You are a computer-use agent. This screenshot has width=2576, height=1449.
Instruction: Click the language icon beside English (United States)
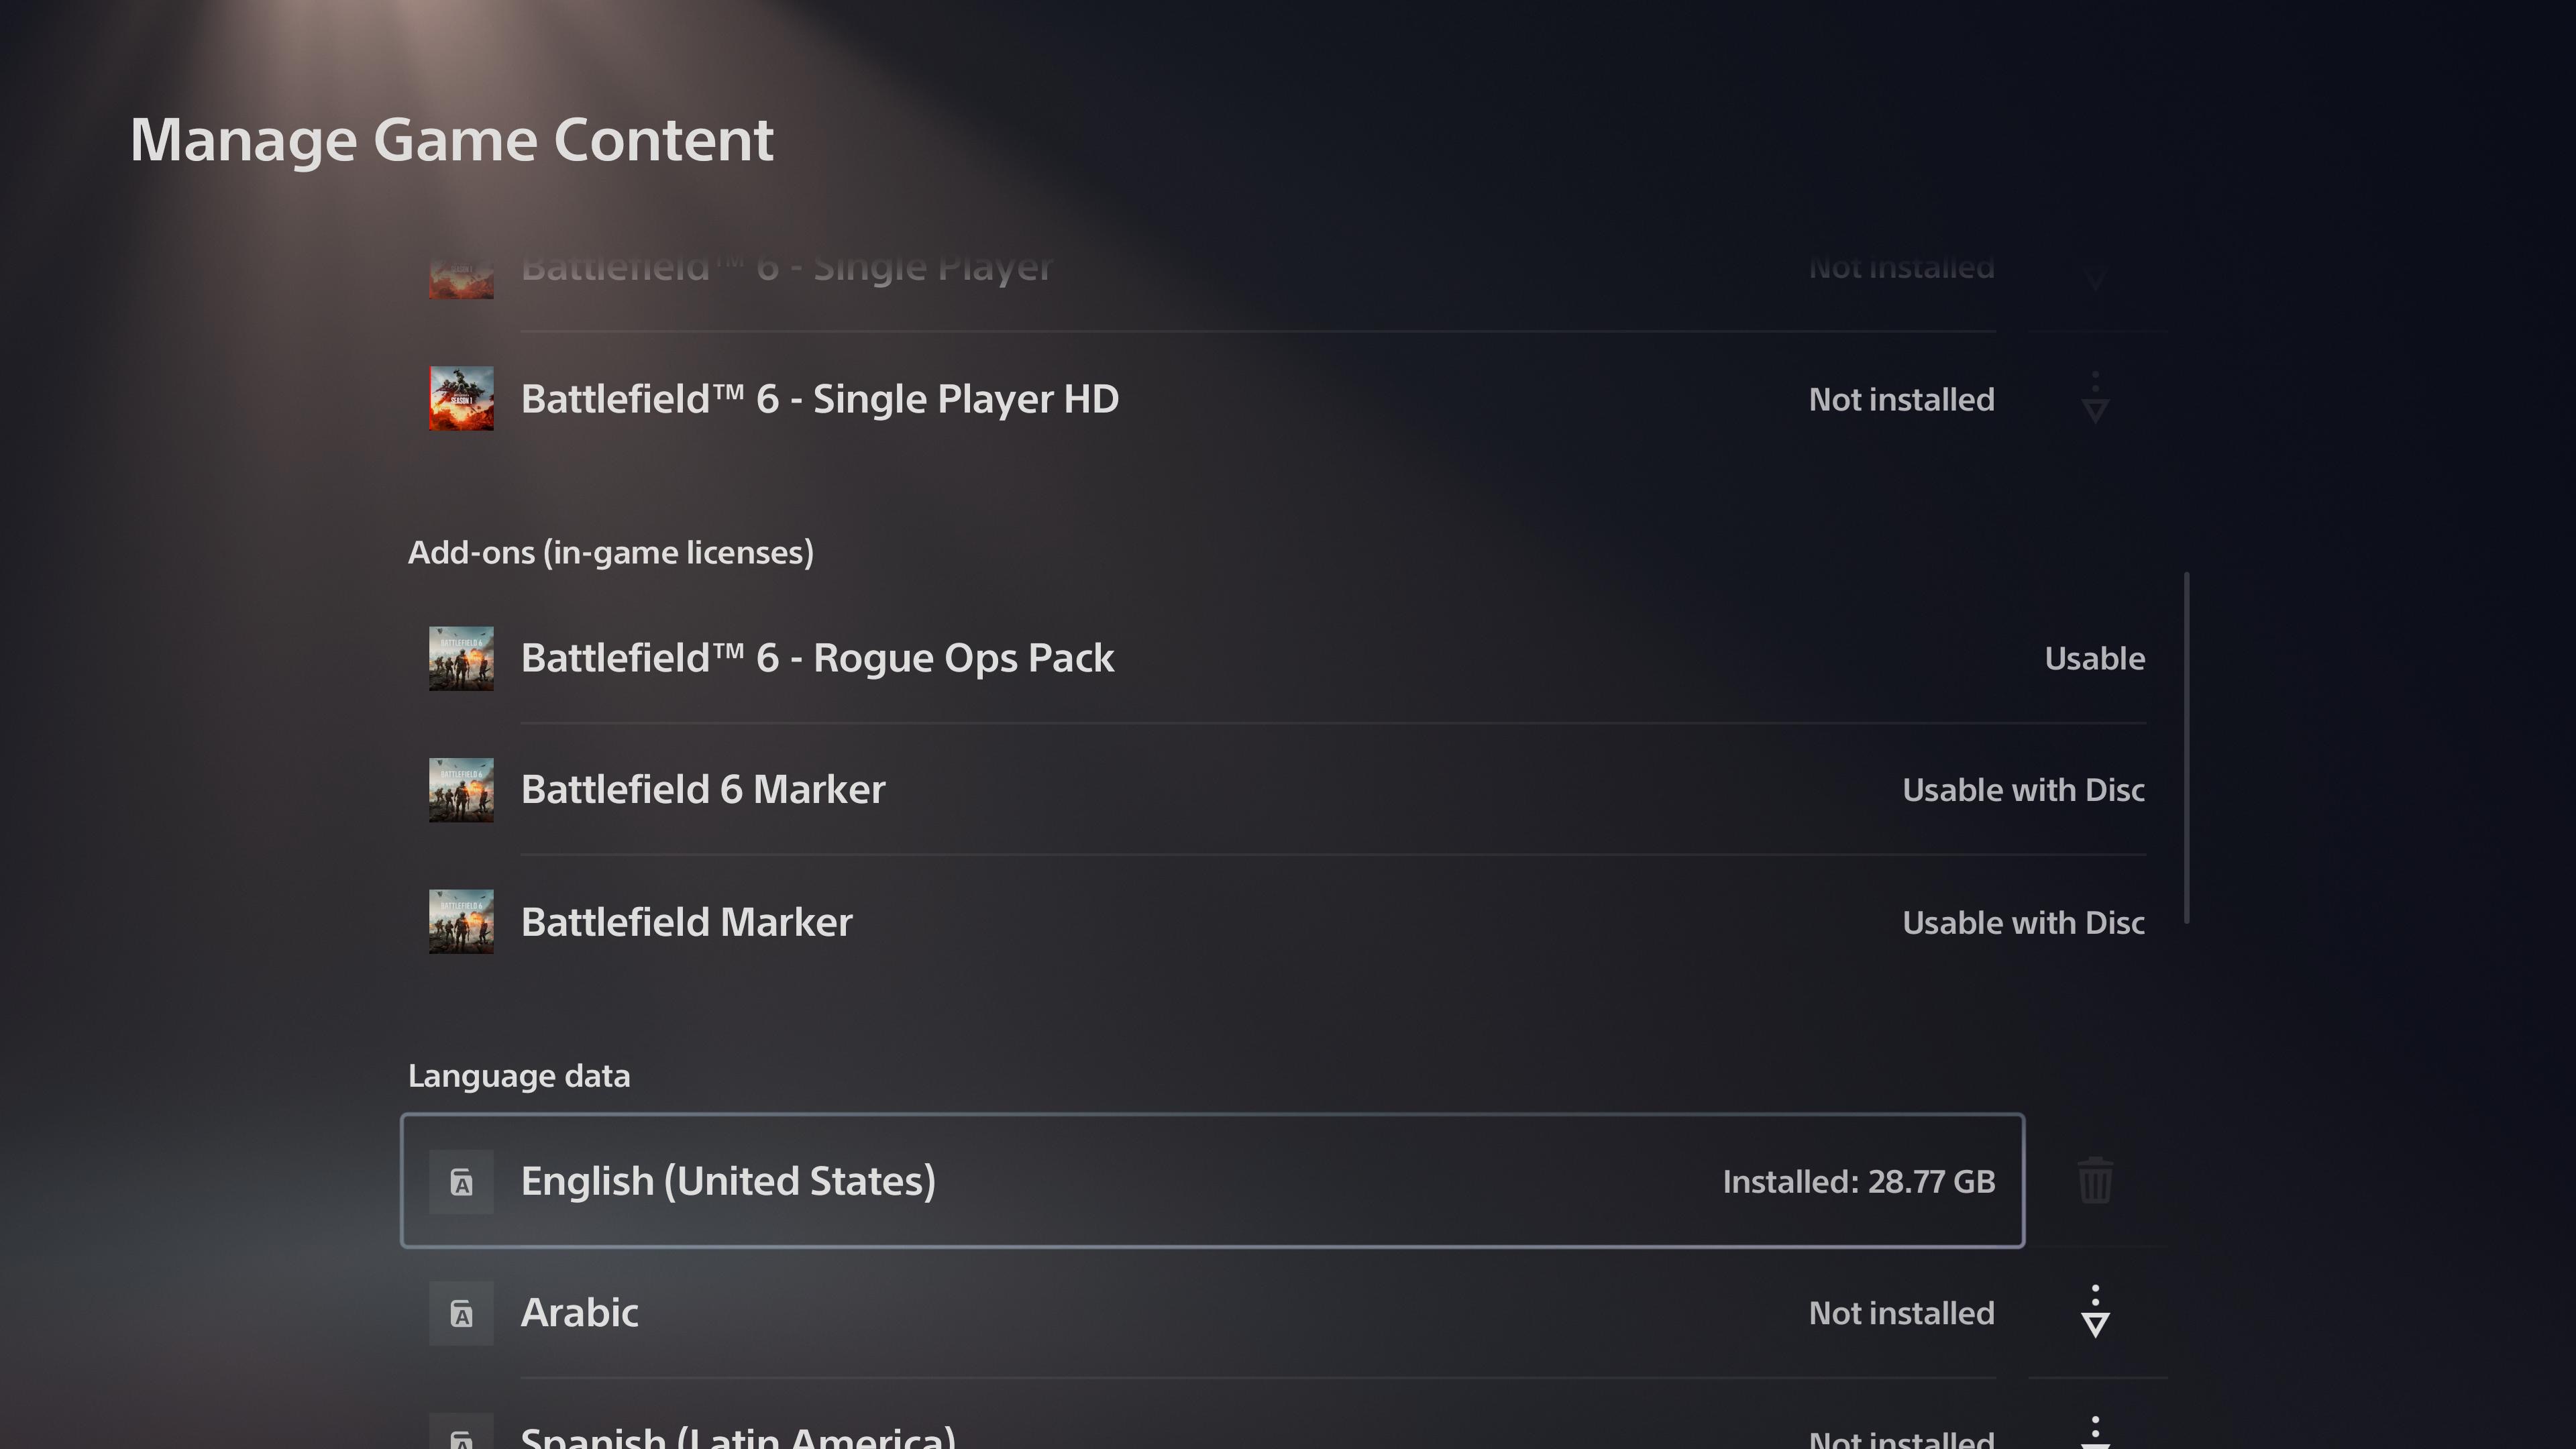461,1182
